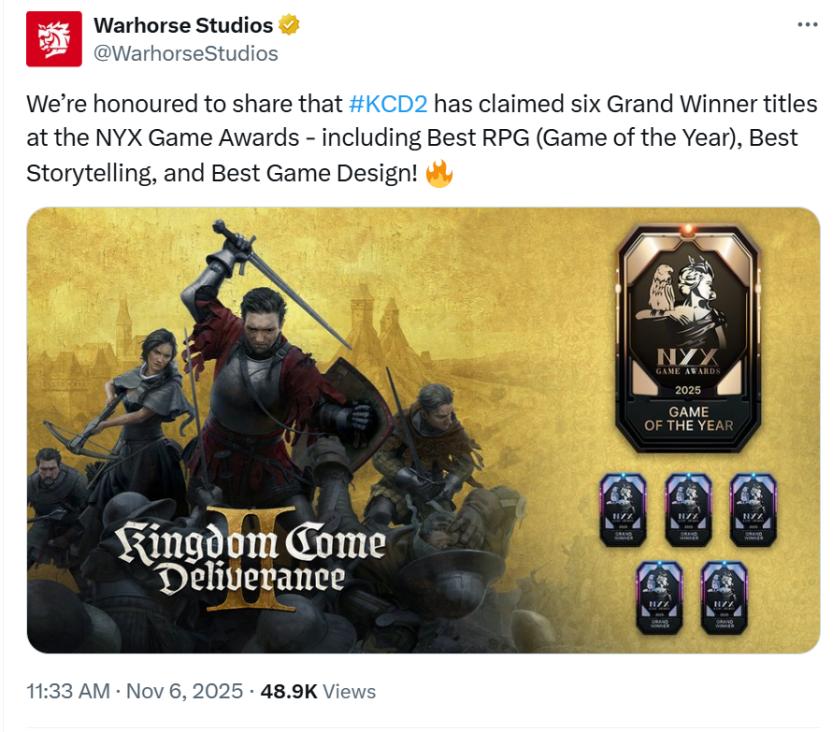Open the three-dot more options menu

point(807,24)
